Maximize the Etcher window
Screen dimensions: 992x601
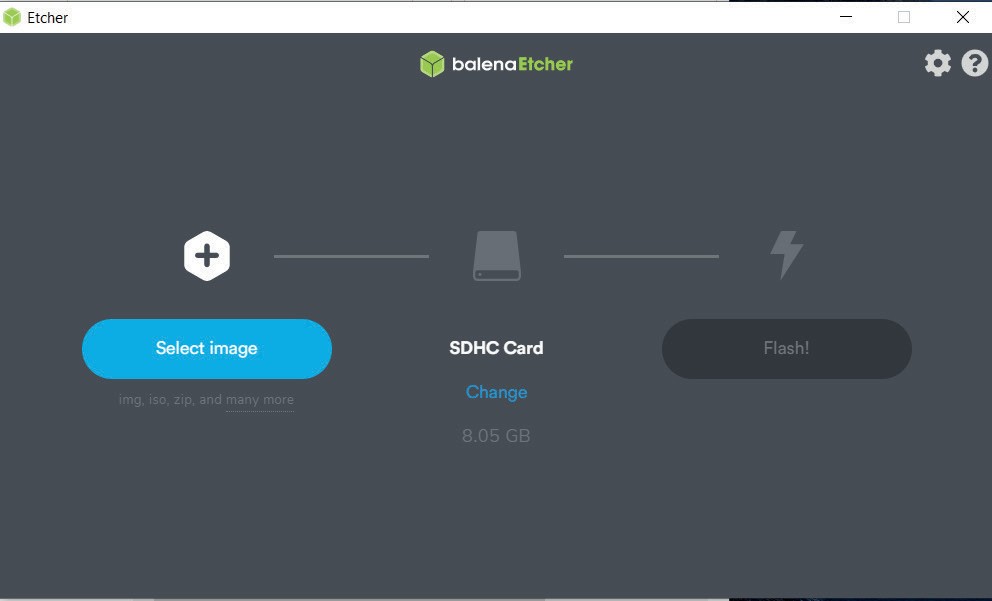904,17
